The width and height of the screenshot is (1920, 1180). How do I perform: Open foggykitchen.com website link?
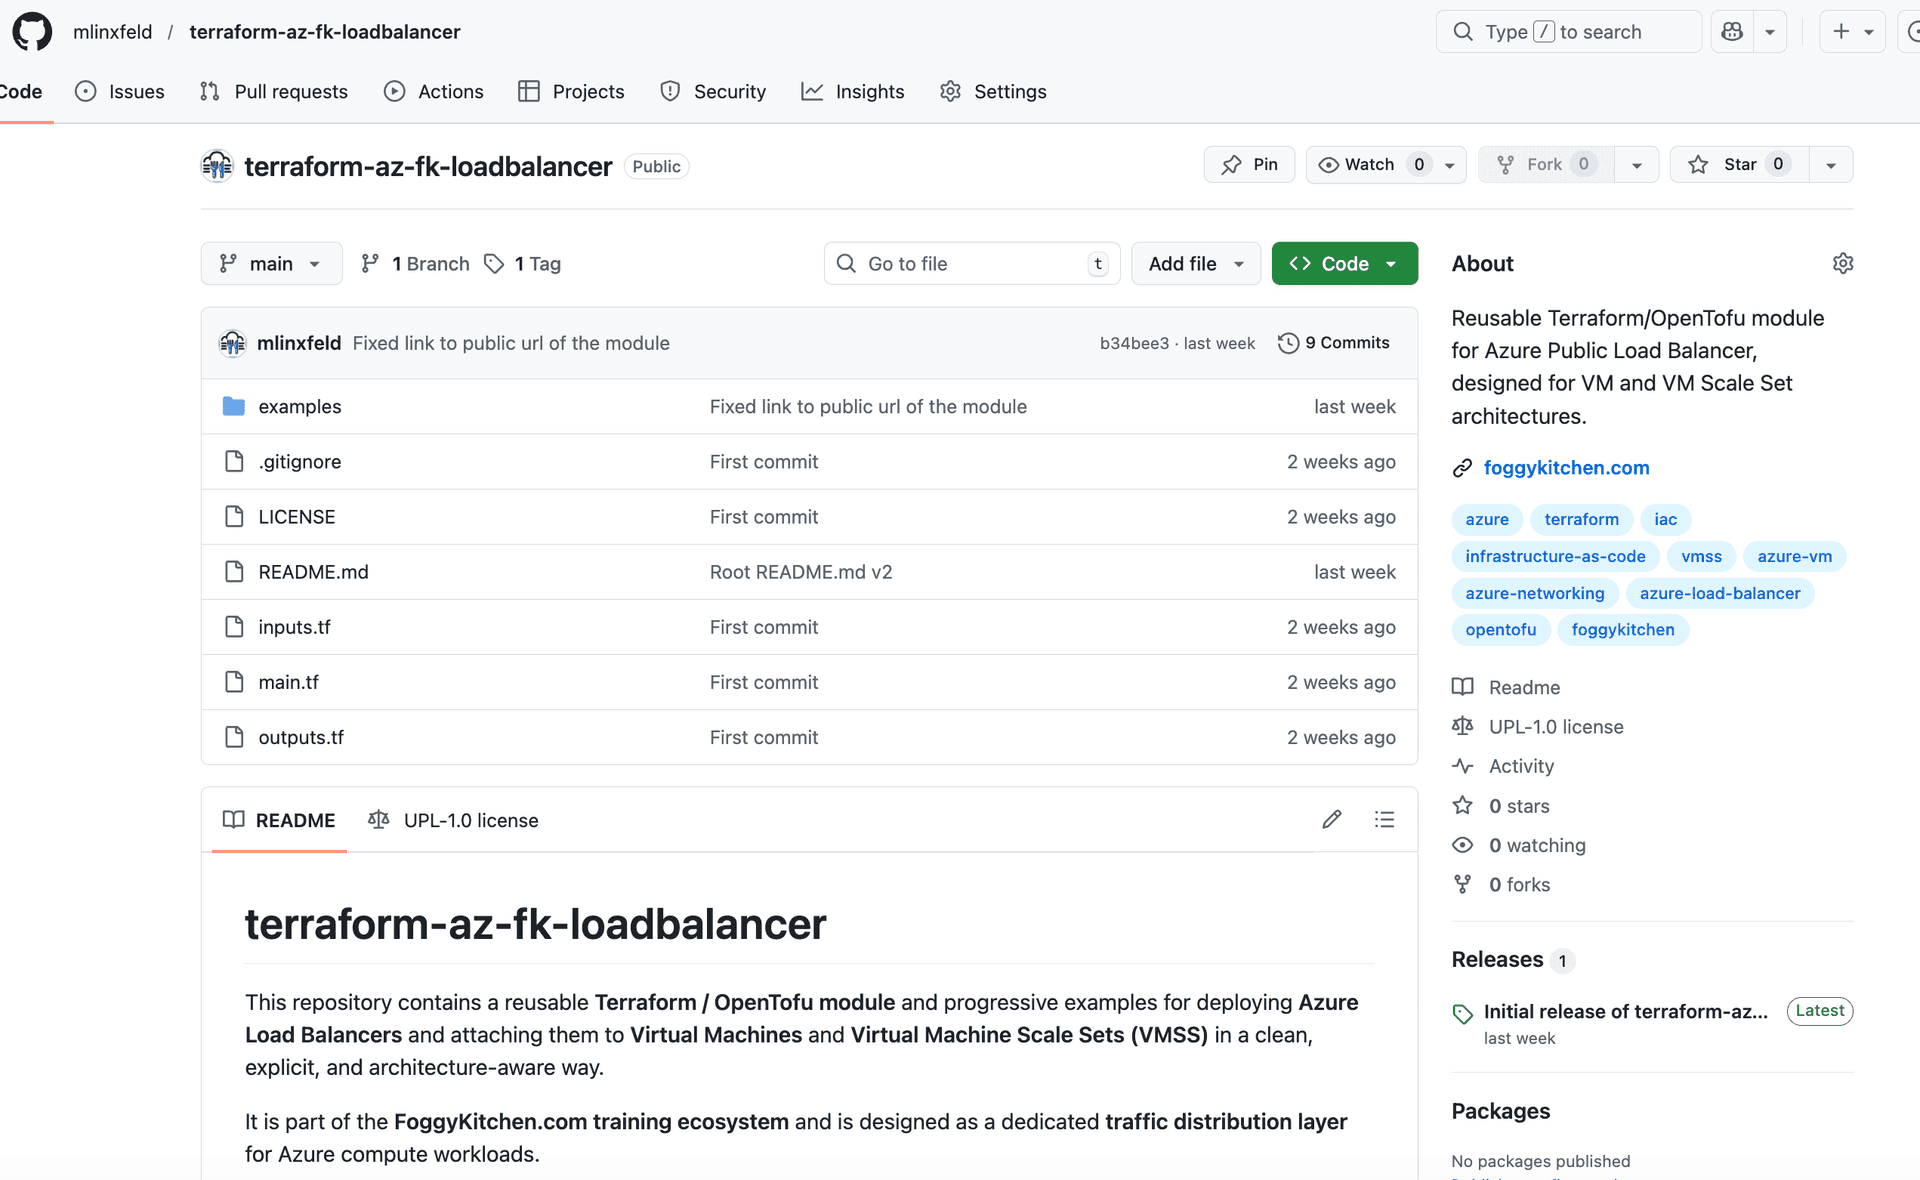[1566, 468]
